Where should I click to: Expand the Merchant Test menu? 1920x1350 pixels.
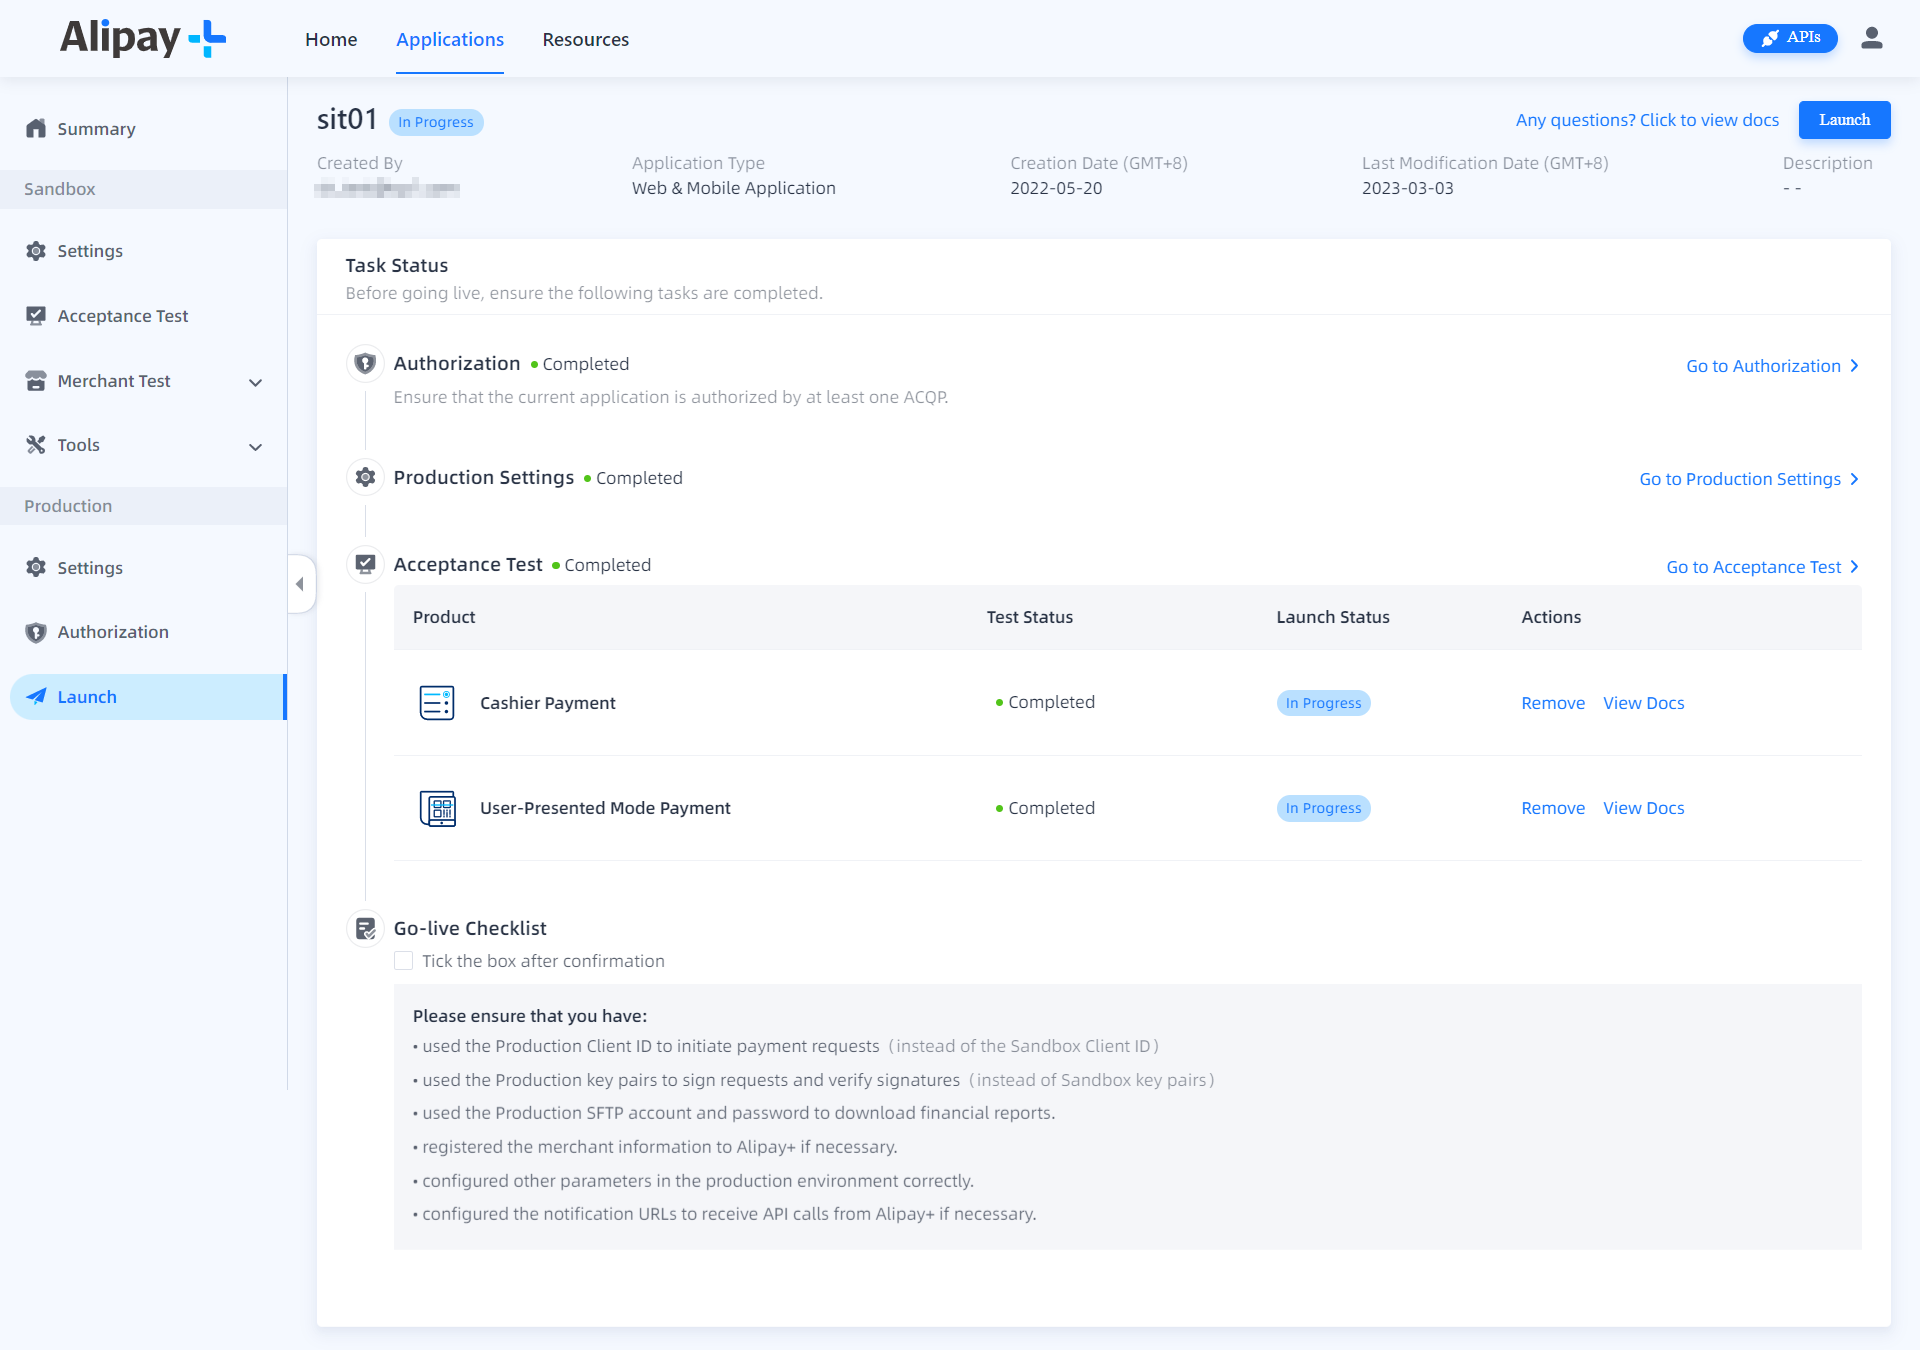click(x=256, y=381)
